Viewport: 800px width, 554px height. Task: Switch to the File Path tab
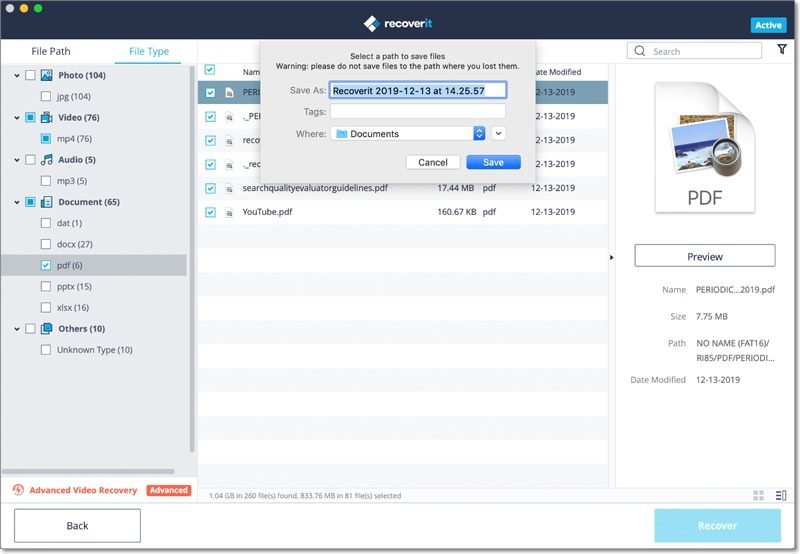[x=51, y=51]
